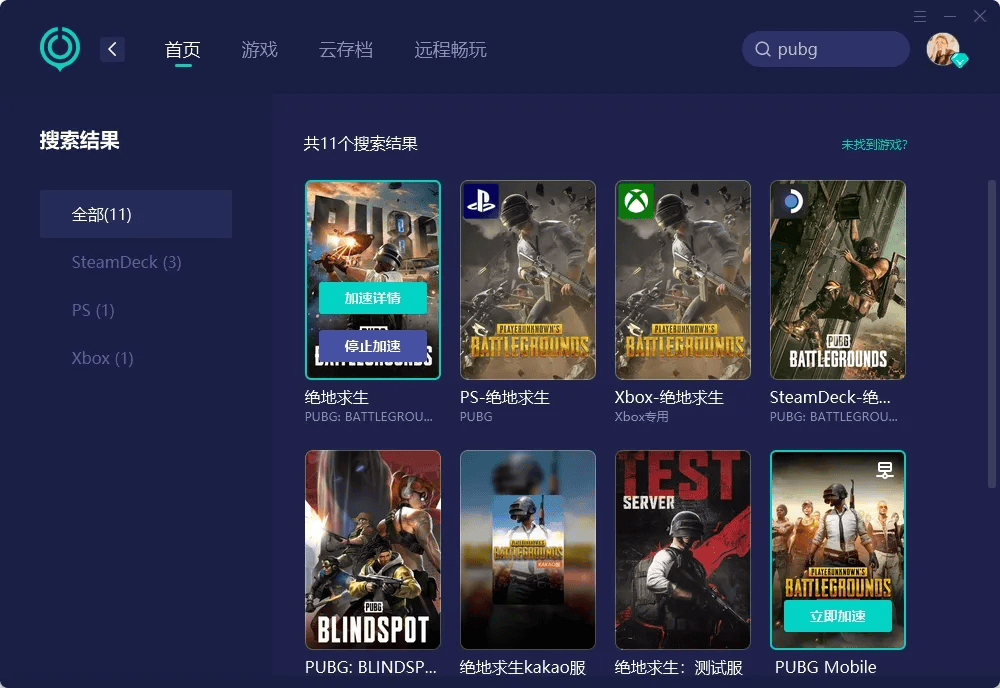Click 立即加速 on PUBG Mobile card
The width and height of the screenshot is (1000, 688).
point(838,616)
